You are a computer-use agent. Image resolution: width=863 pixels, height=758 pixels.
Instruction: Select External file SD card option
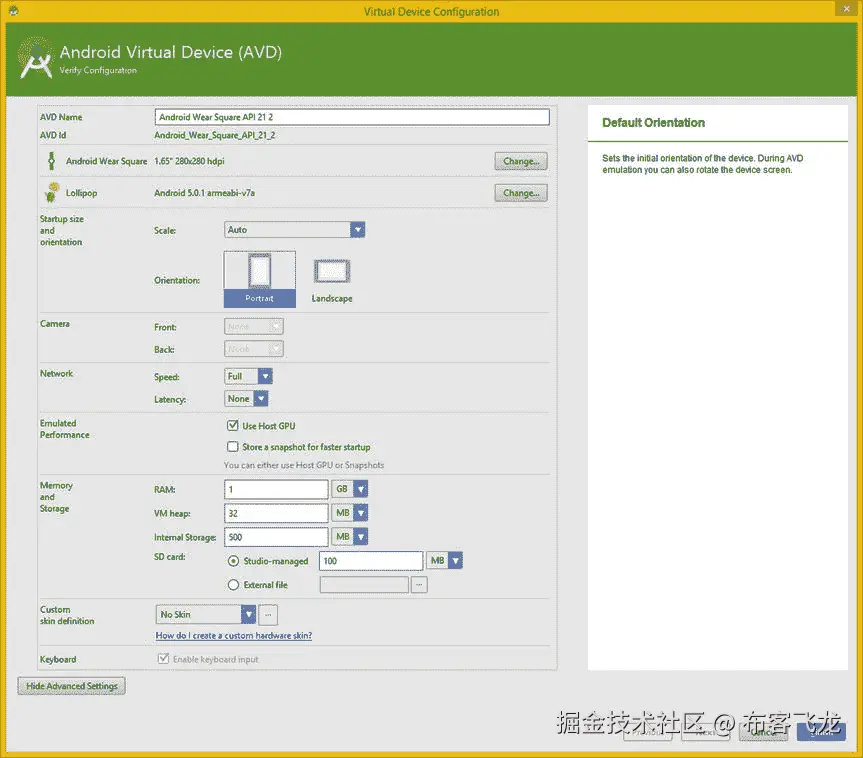click(233, 585)
